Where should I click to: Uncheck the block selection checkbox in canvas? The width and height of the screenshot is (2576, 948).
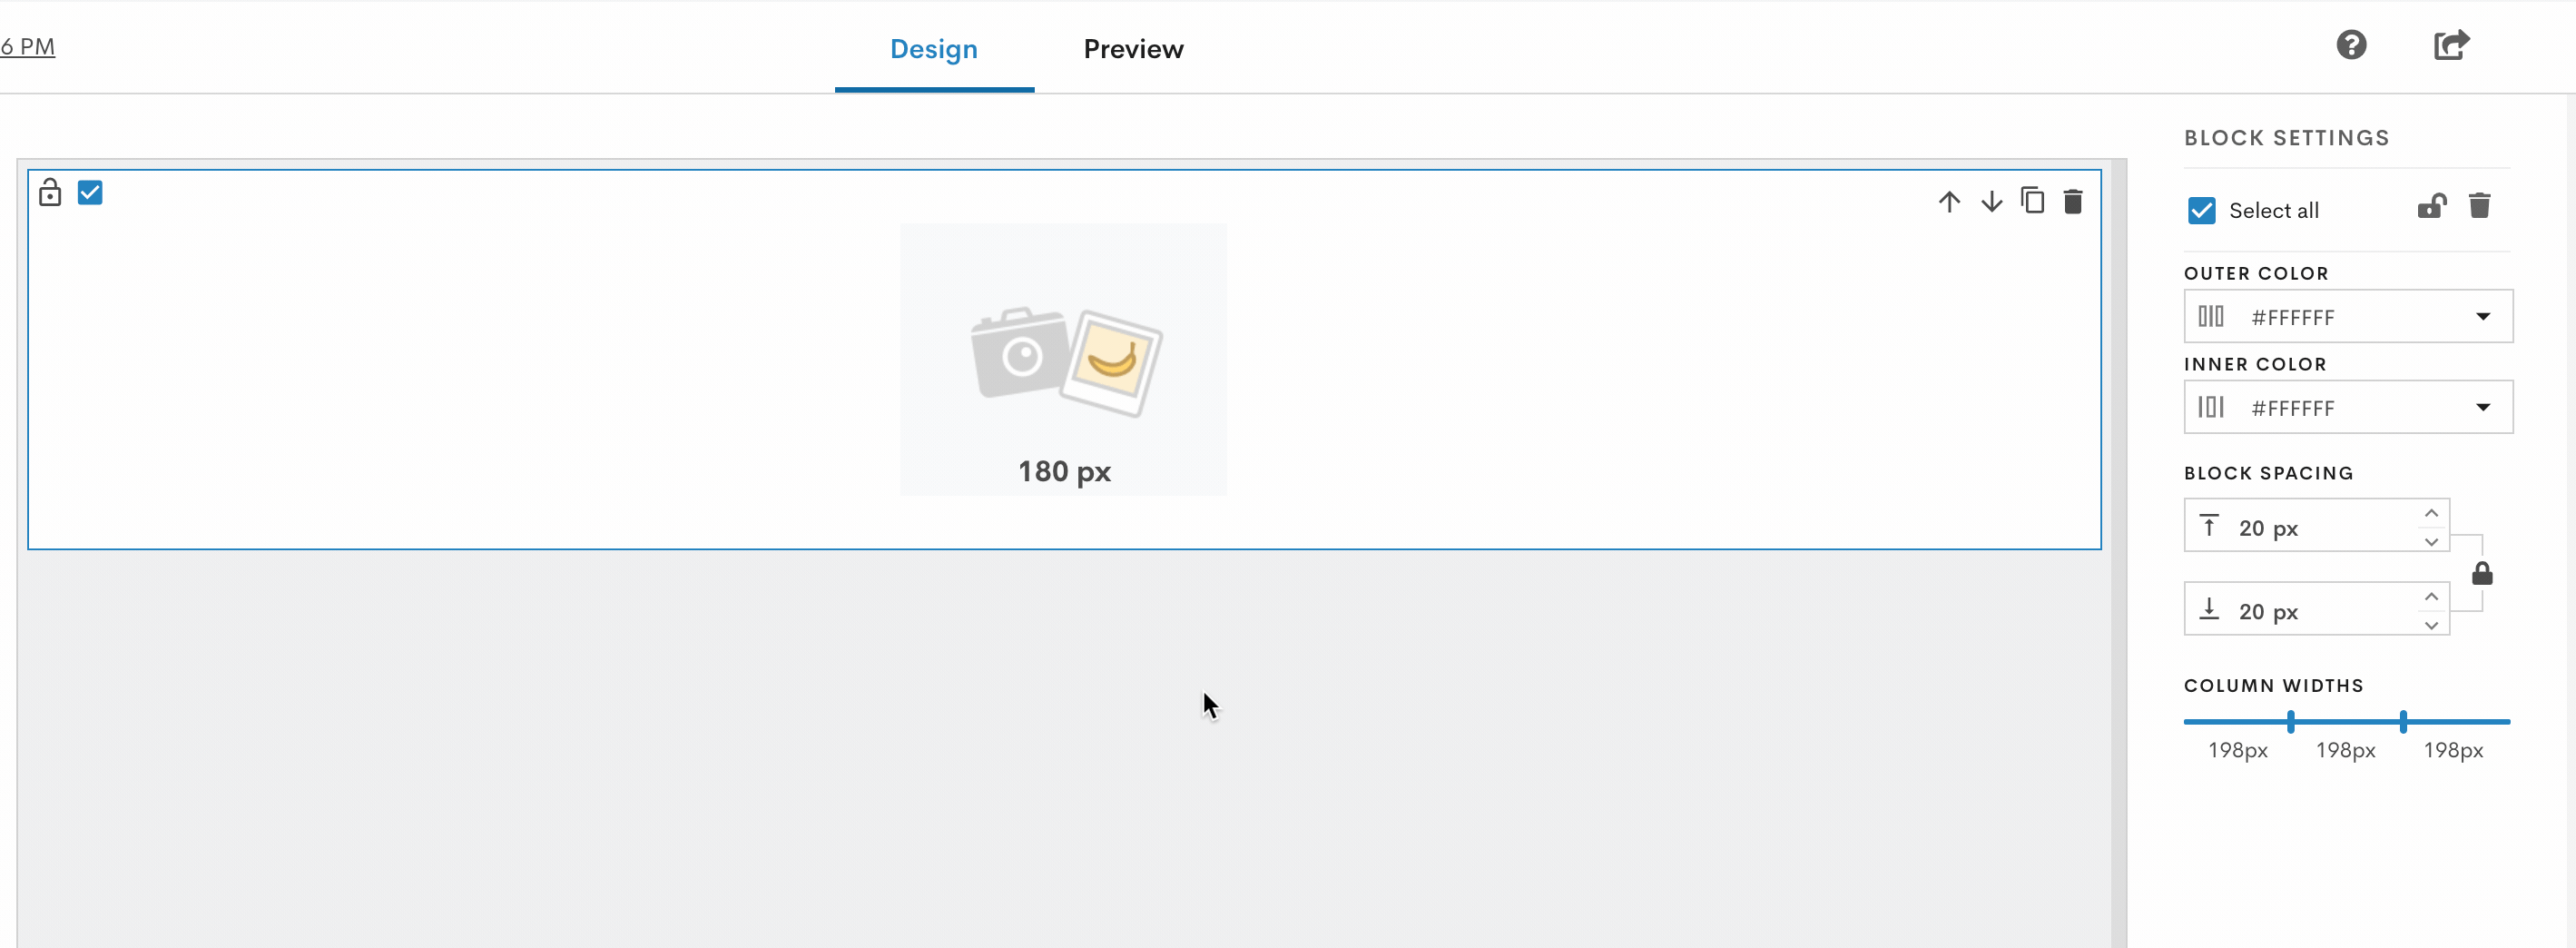tap(90, 192)
